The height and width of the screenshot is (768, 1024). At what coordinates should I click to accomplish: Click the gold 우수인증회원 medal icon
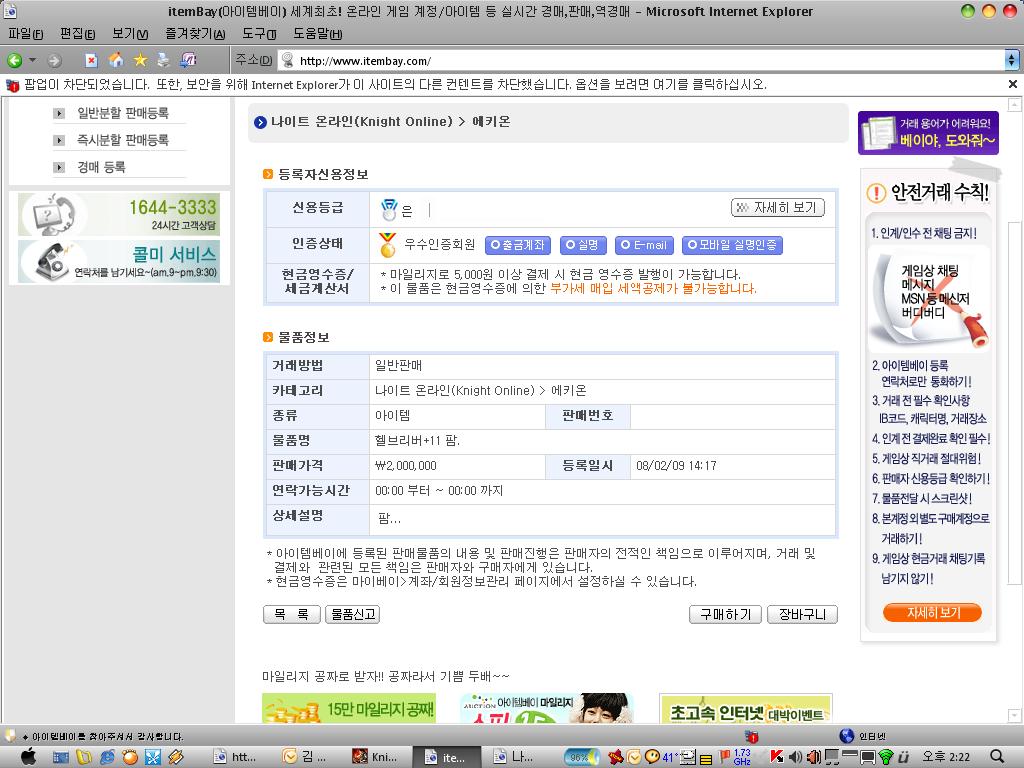tap(387, 245)
